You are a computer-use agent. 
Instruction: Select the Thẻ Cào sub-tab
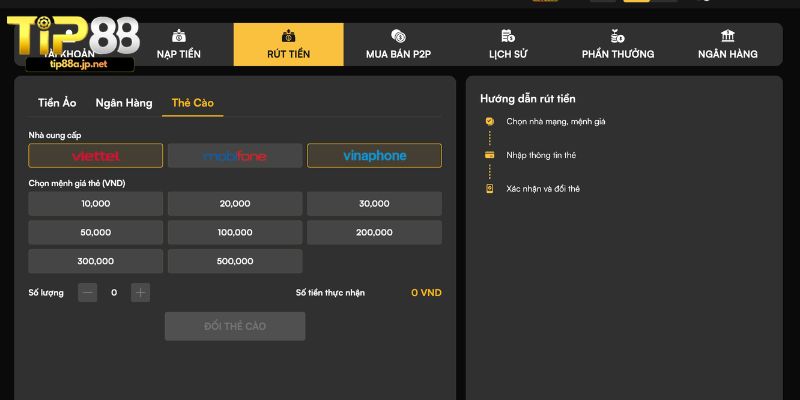tap(192, 103)
